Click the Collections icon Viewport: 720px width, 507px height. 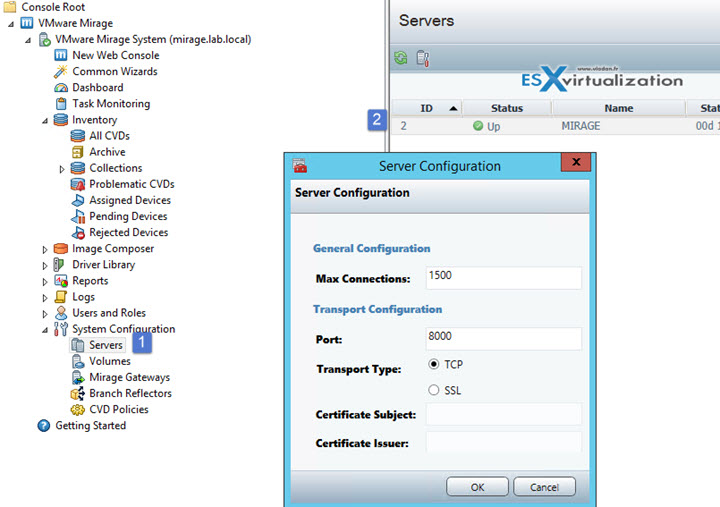click(78, 168)
